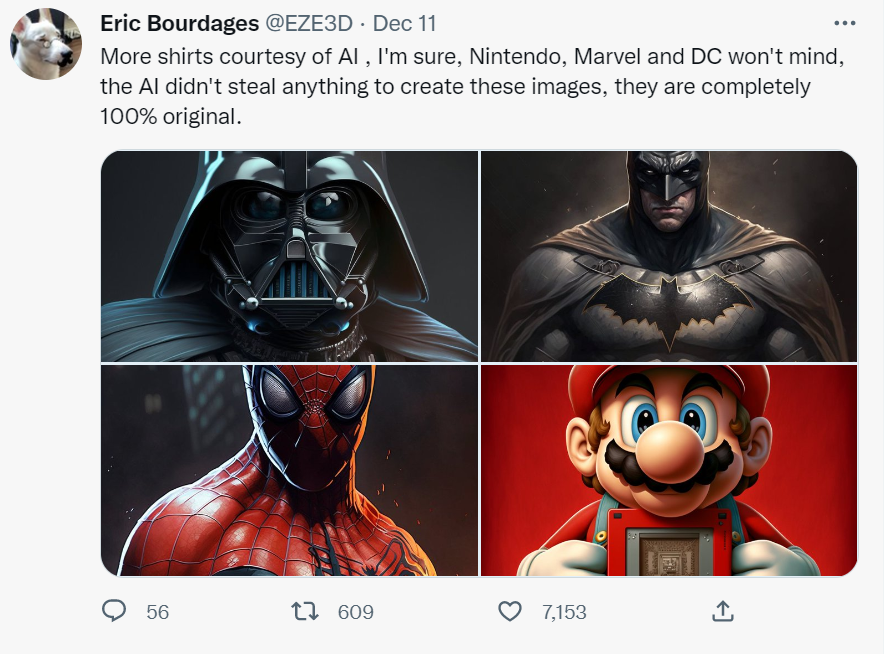890x654 pixels.
Task: Open the Spider-Man image
Action: click(x=289, y=470)
